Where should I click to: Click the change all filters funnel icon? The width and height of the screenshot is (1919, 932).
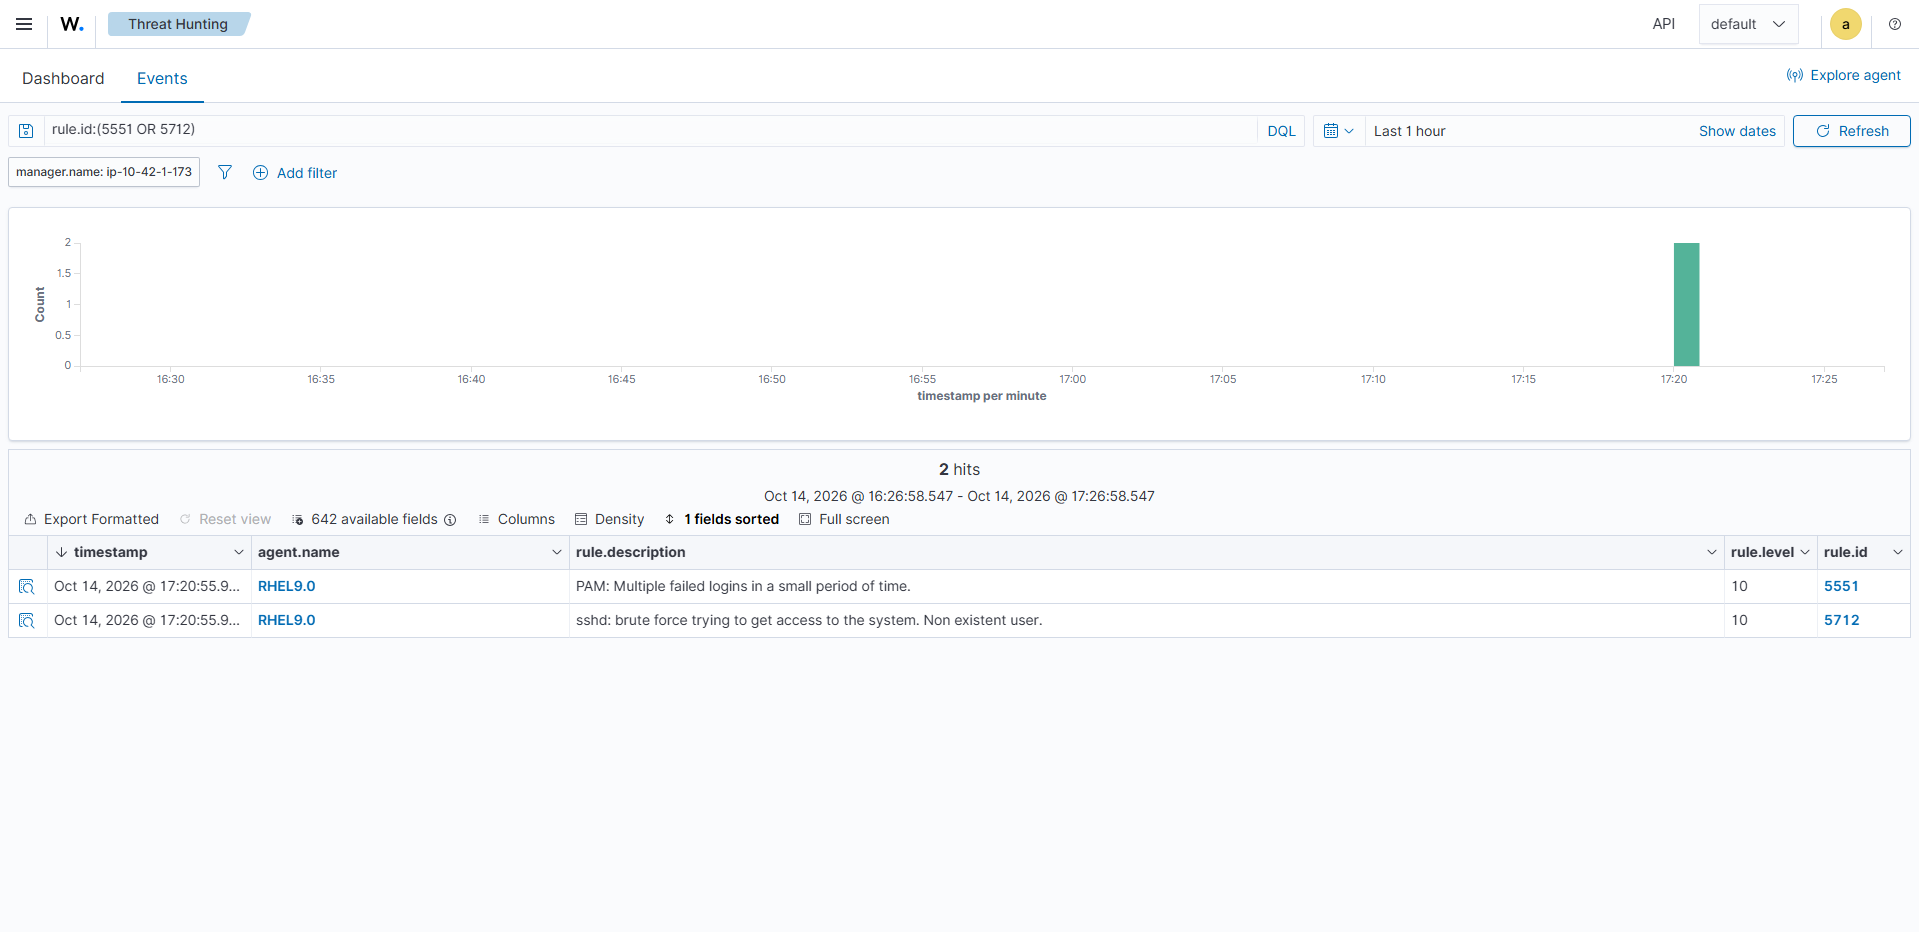coord(225,173)
